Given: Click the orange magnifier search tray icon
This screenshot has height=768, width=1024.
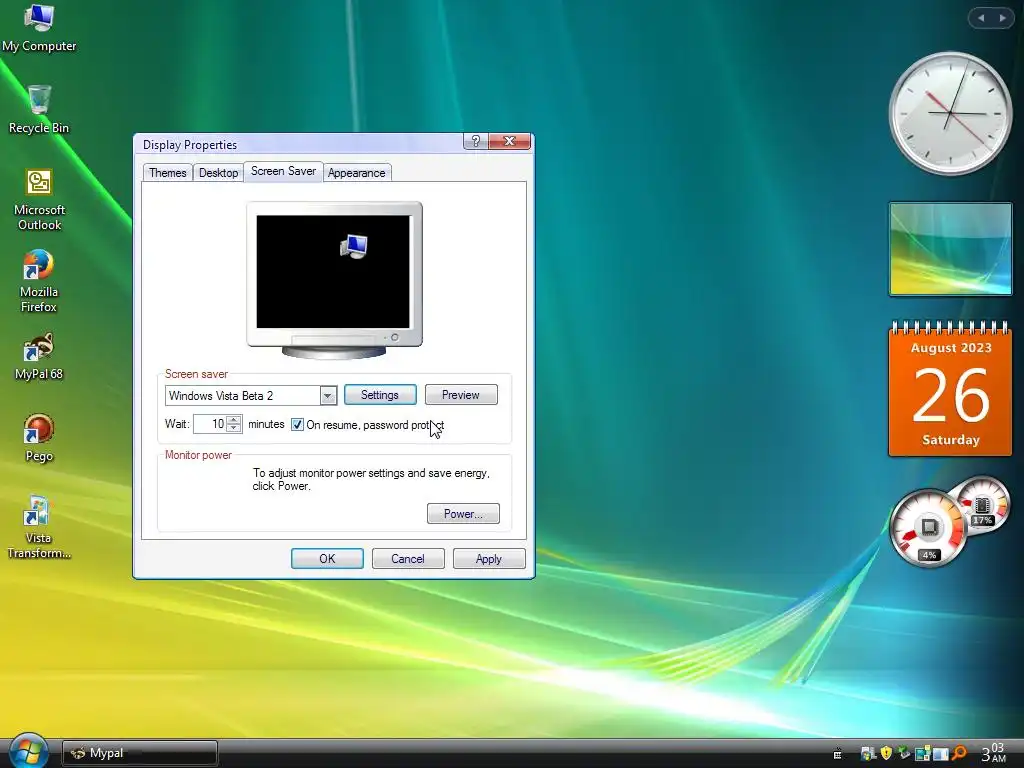Looking at the screenshot, I should tap(959, 753).
